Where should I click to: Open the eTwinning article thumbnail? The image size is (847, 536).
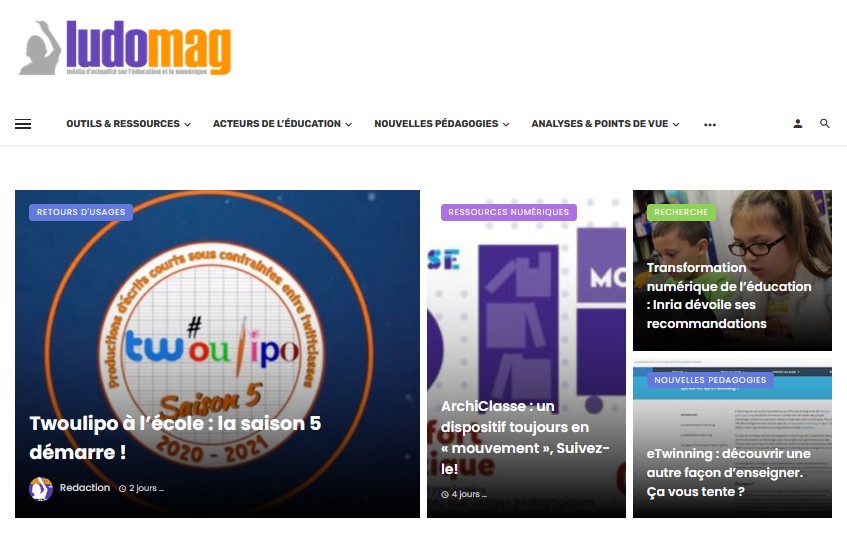click(x=732, y=438)
